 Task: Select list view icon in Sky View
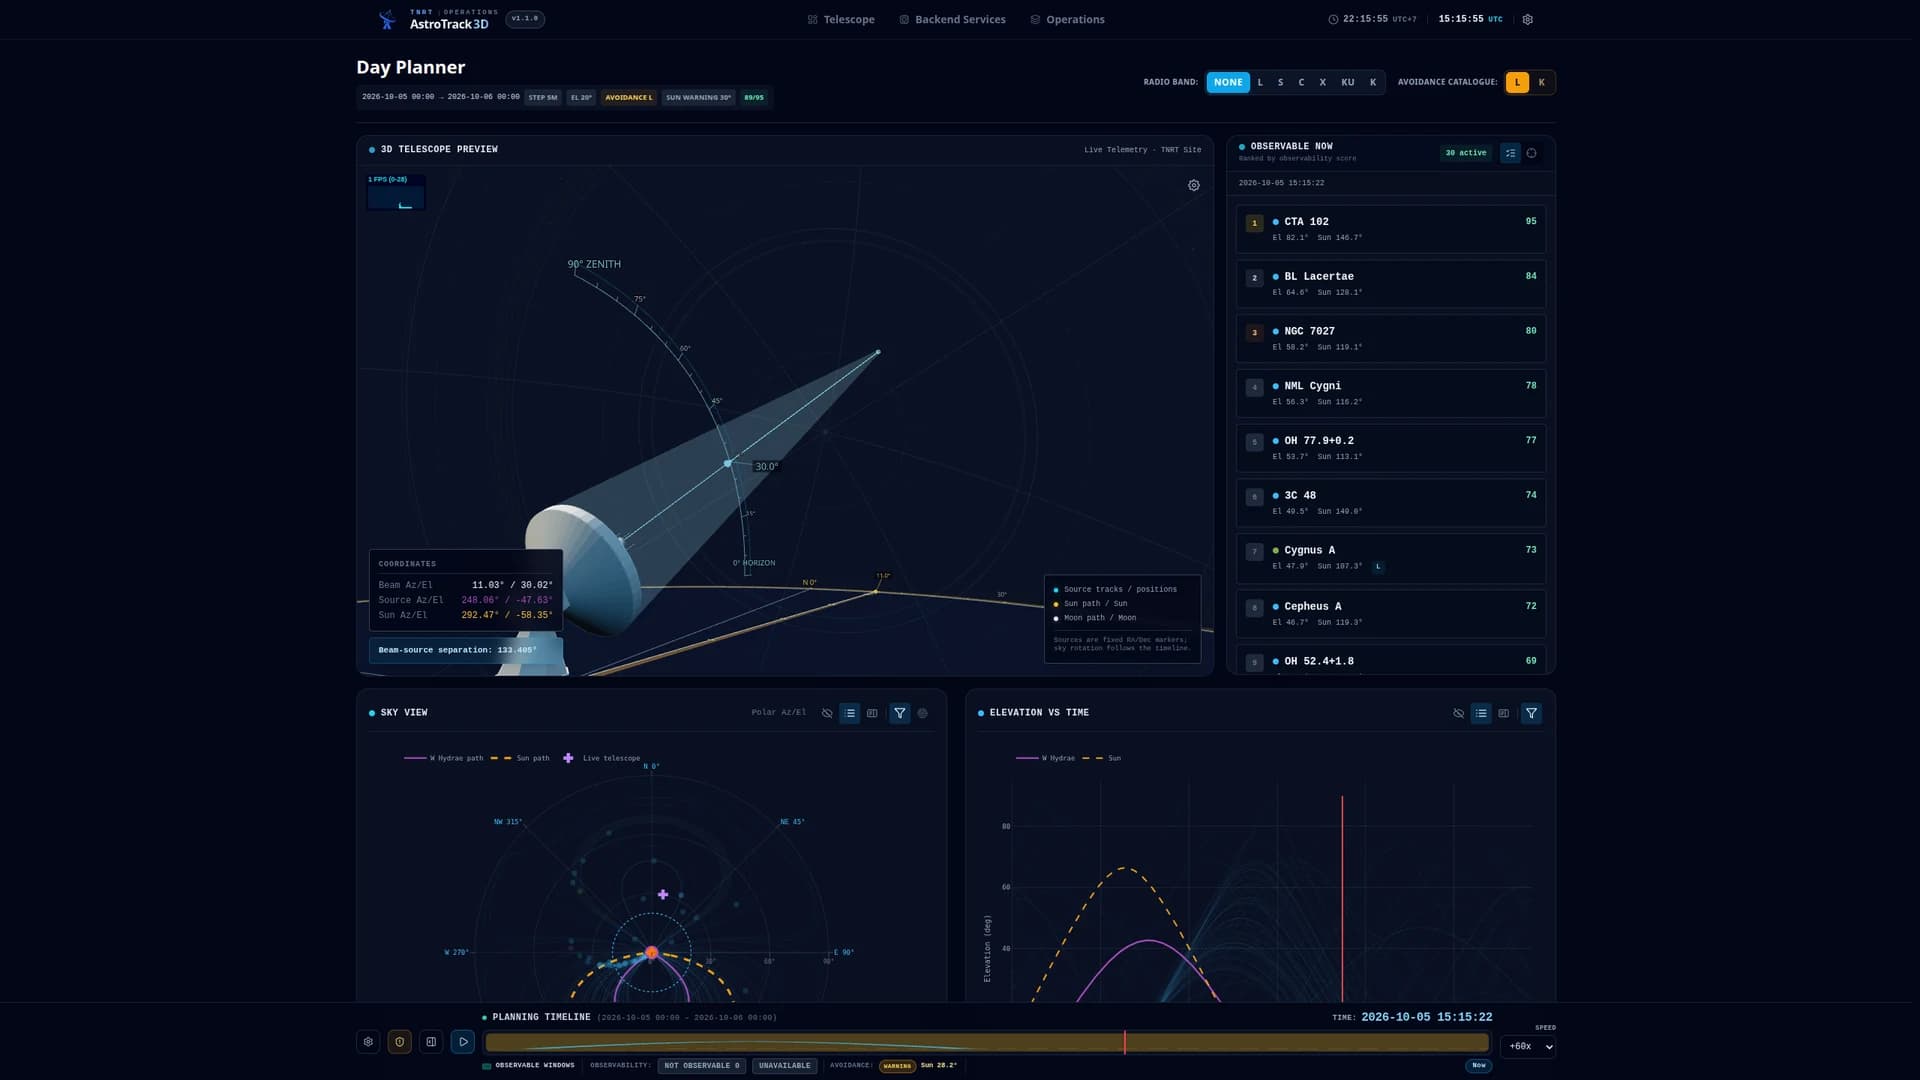click(849, 713)
